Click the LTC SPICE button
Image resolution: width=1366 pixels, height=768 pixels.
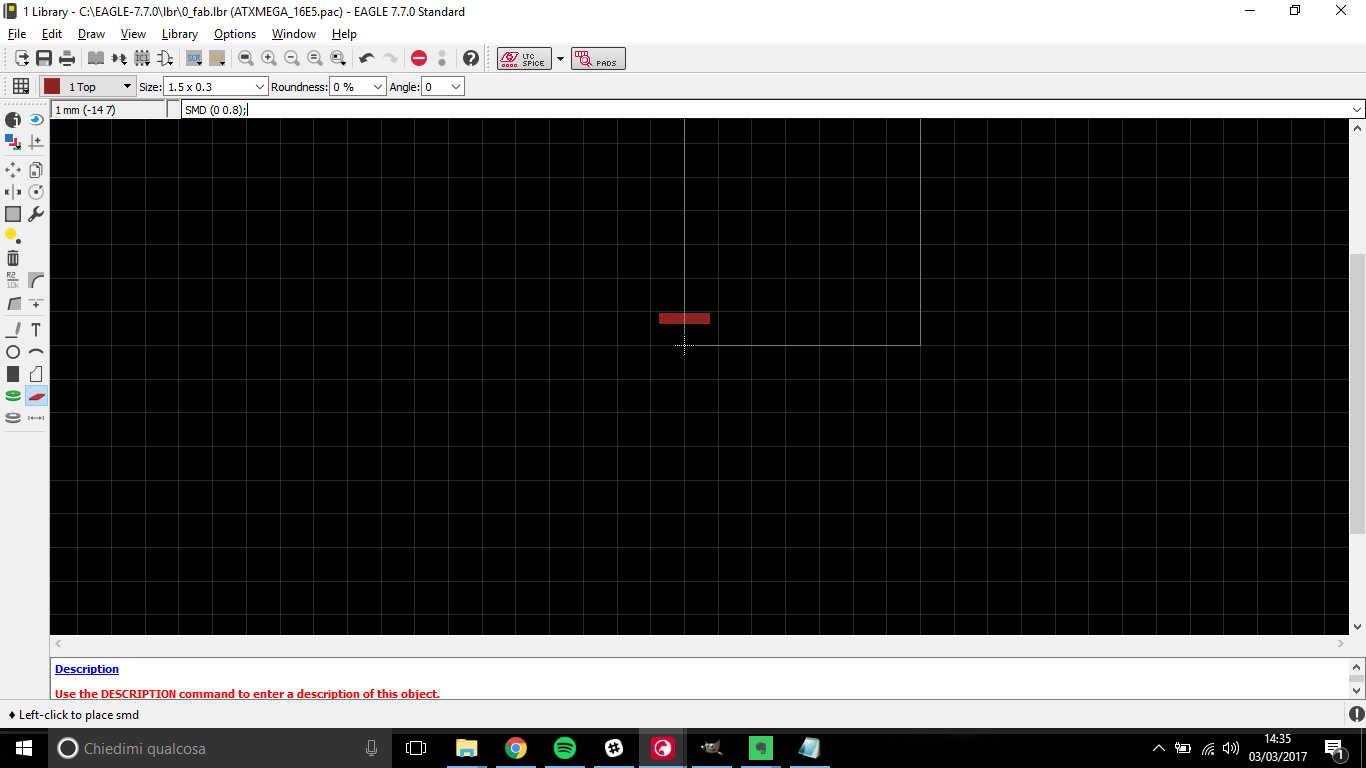pyautogui.click(x=524, y=59)
